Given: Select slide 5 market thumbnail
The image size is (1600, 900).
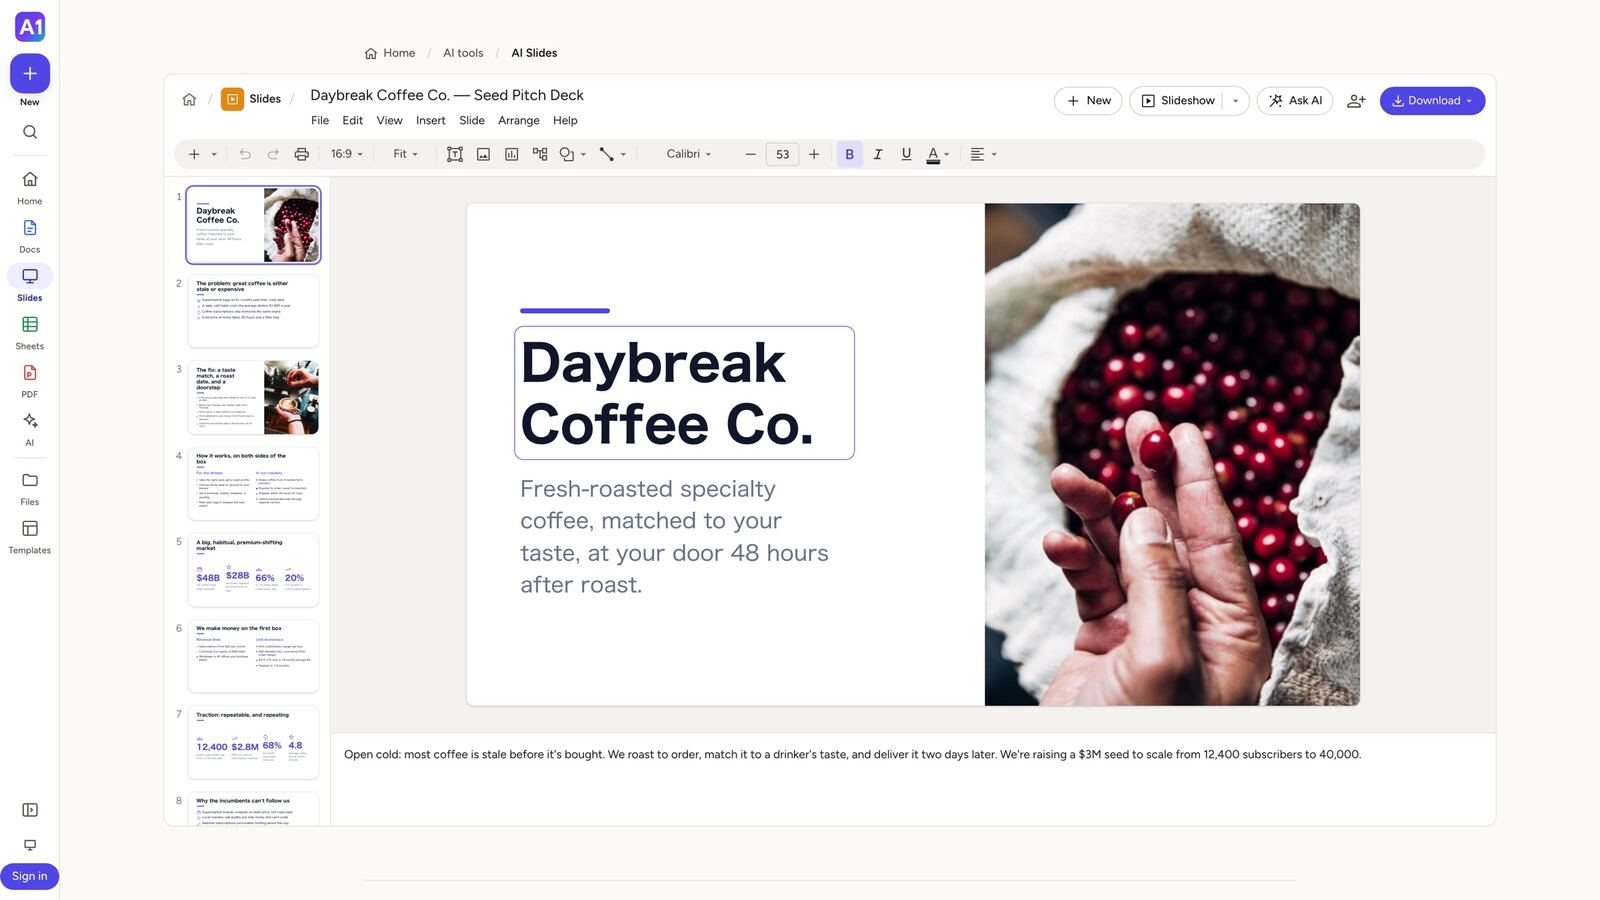Looking at the screenshot, I should click(x=253, y=570).
